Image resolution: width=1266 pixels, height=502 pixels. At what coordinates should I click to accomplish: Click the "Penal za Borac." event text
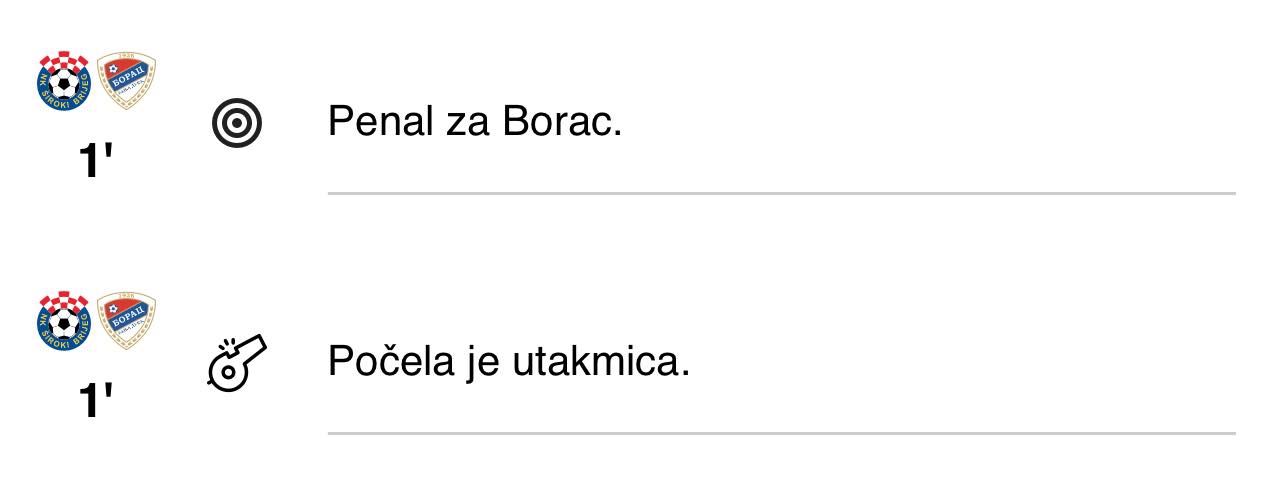474,122
